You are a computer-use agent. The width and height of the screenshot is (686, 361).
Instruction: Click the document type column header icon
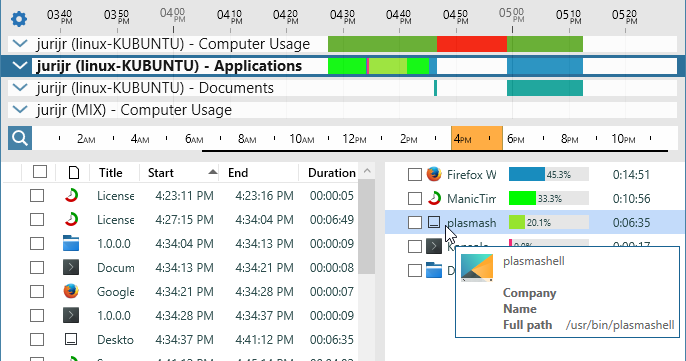click(74, 172)
